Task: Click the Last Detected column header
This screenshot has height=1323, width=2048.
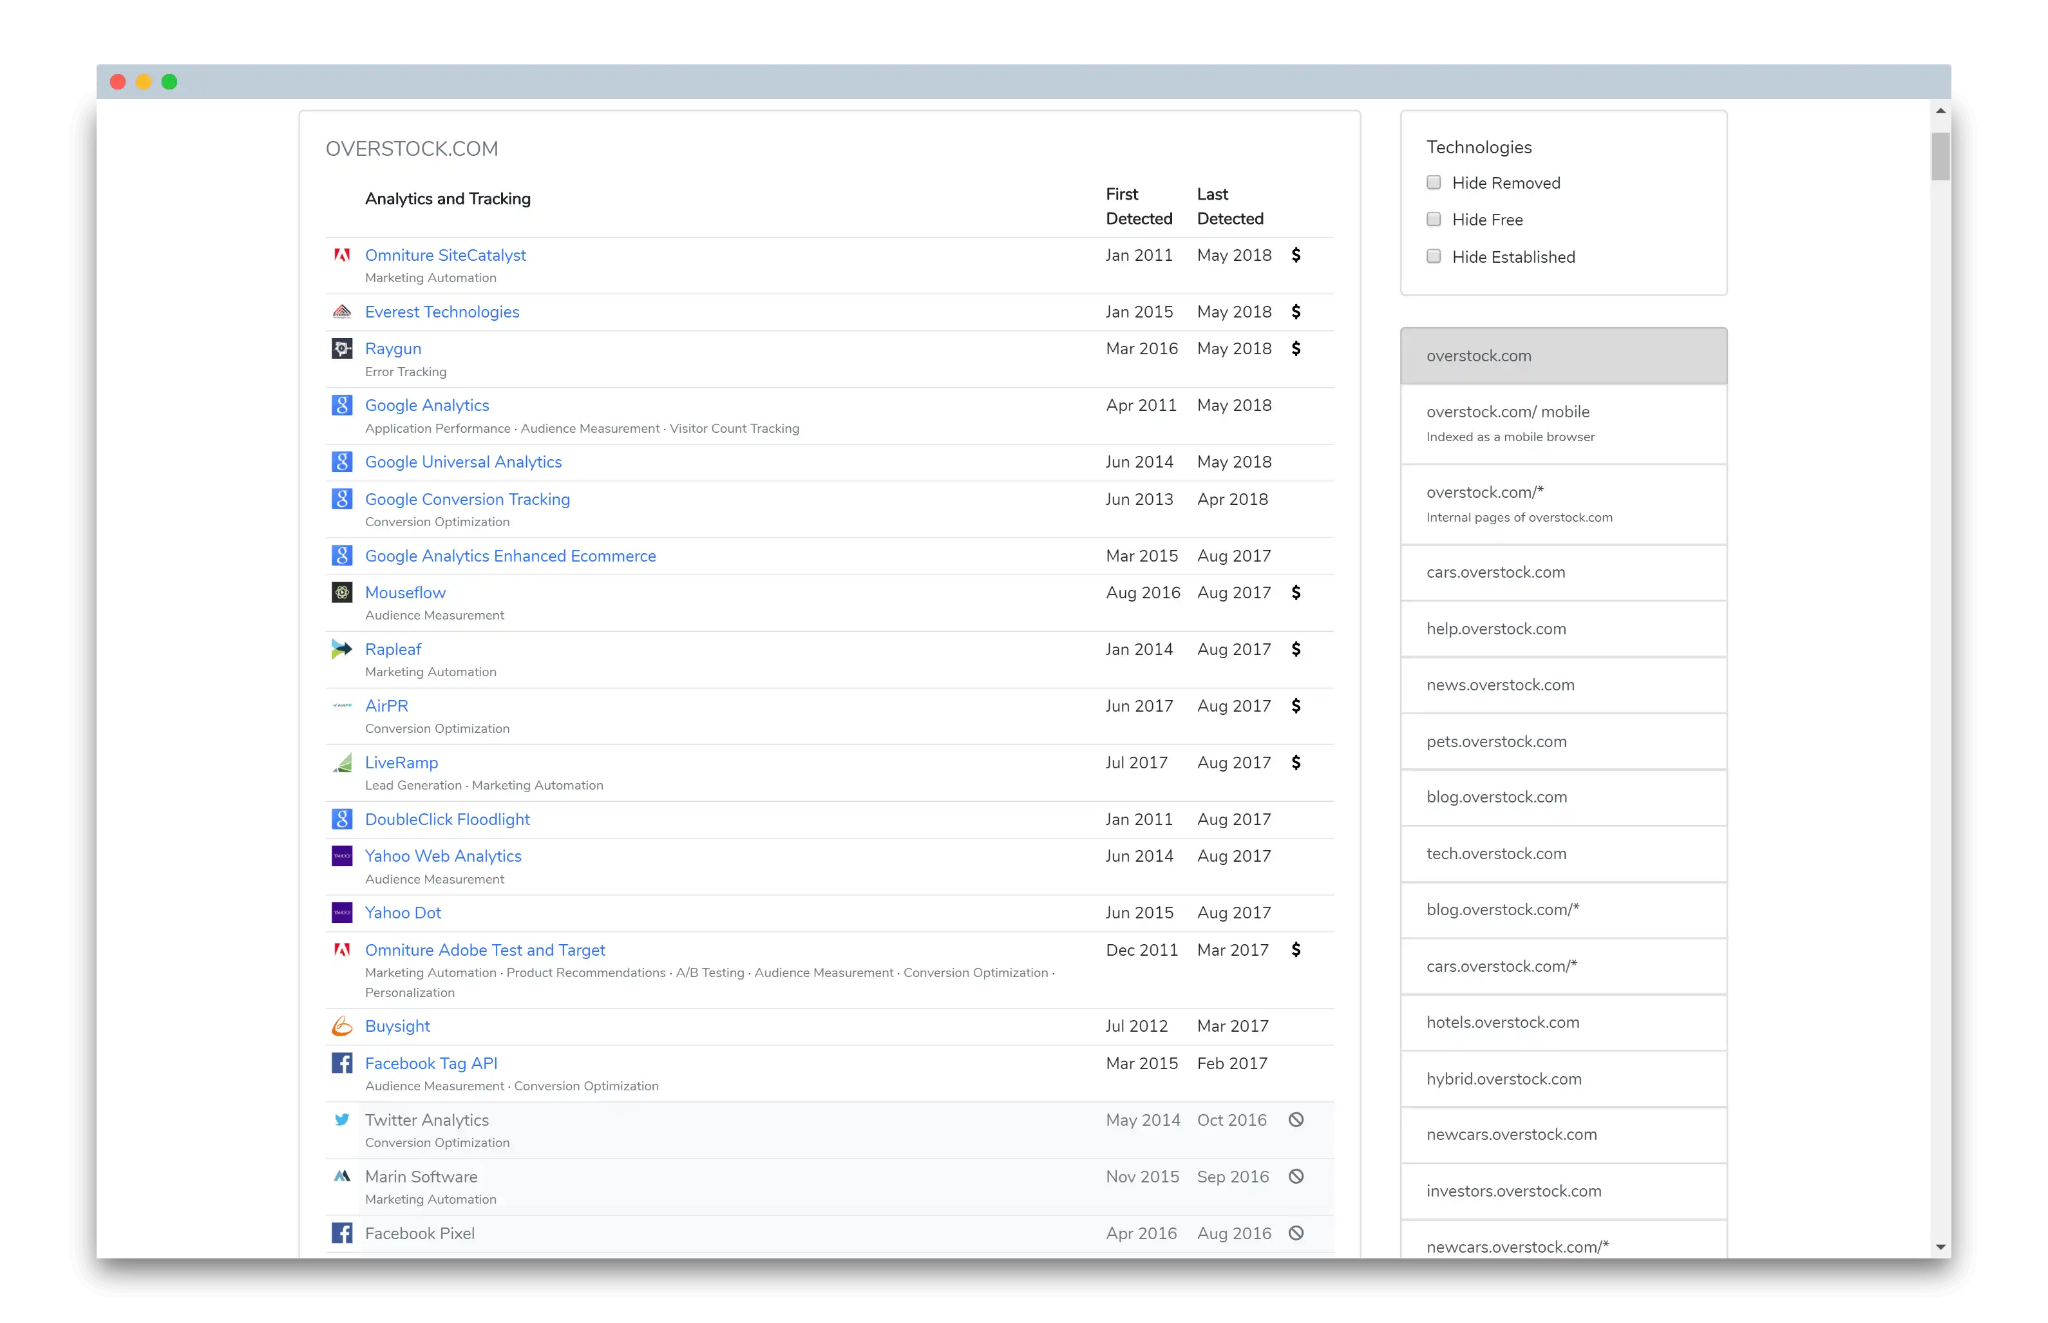Action: pyautogui.click(x=1230, y=206)
